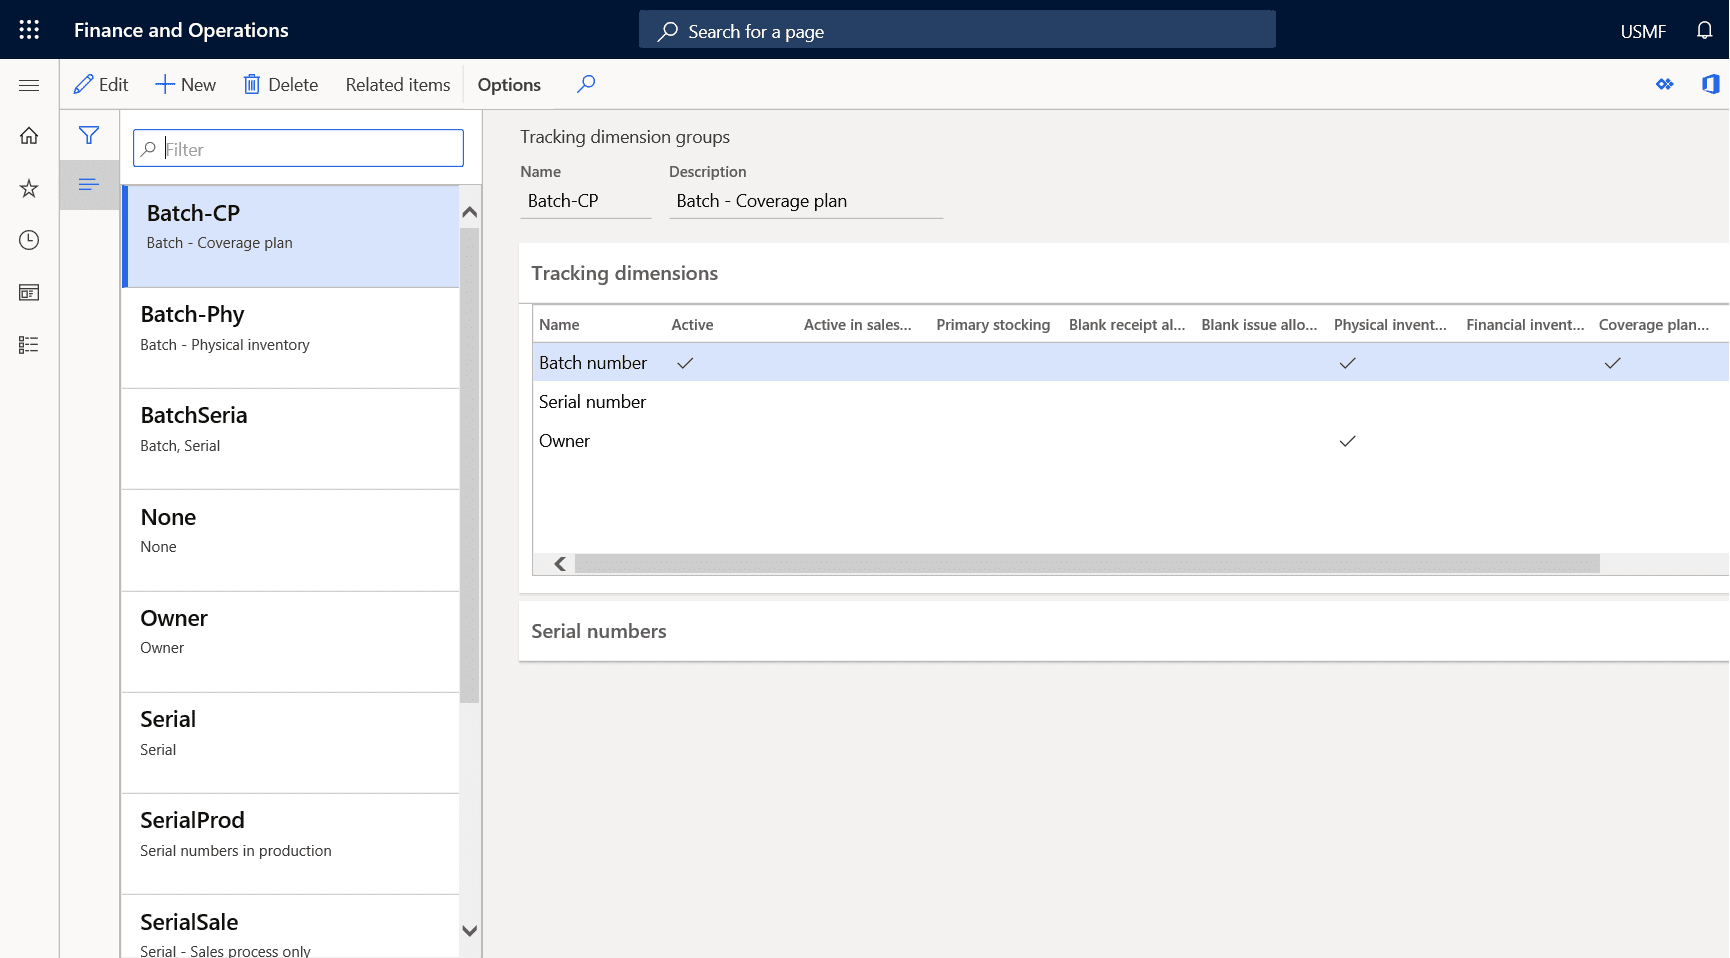This screenshot has height=958, width=1730.
Task: Click the New button
Action: [x=185, y=85]
